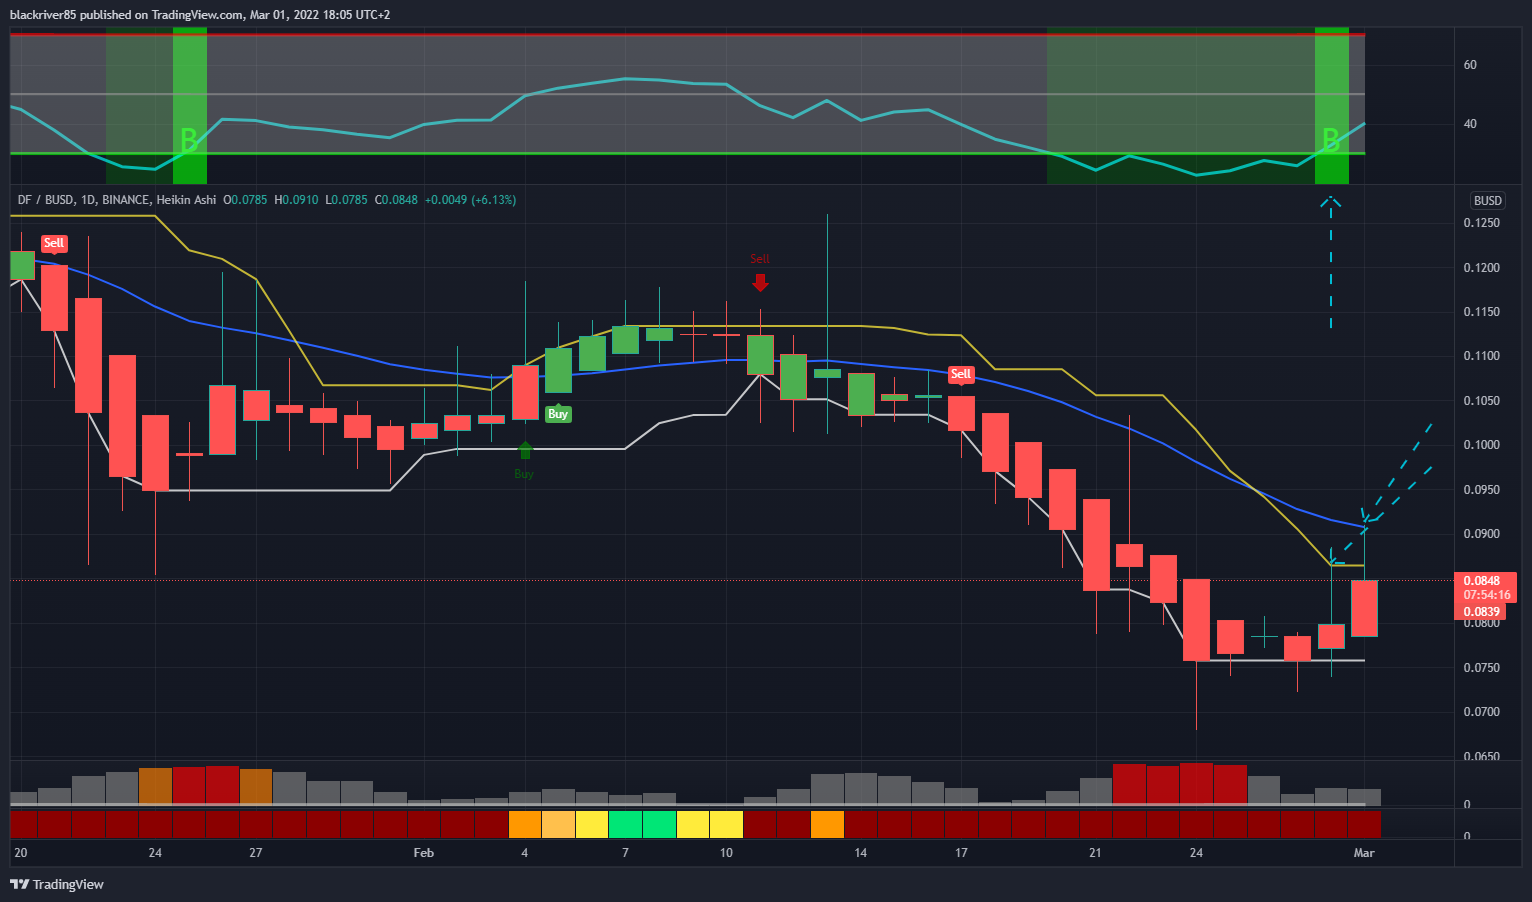Click the light orange cell in the bottom color strip
1532x902 pixels.
coord(559,824)
